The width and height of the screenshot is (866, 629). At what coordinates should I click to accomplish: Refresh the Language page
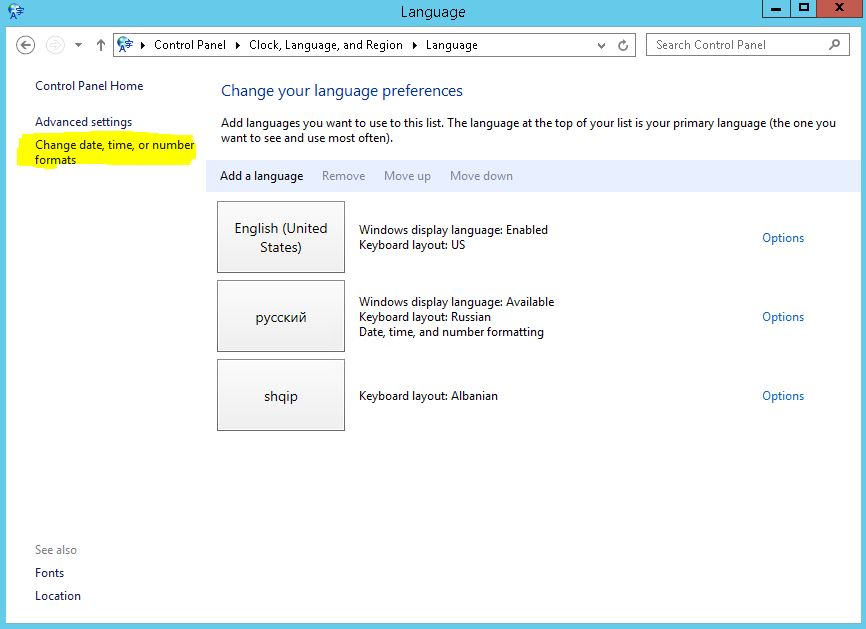[623, 45]
